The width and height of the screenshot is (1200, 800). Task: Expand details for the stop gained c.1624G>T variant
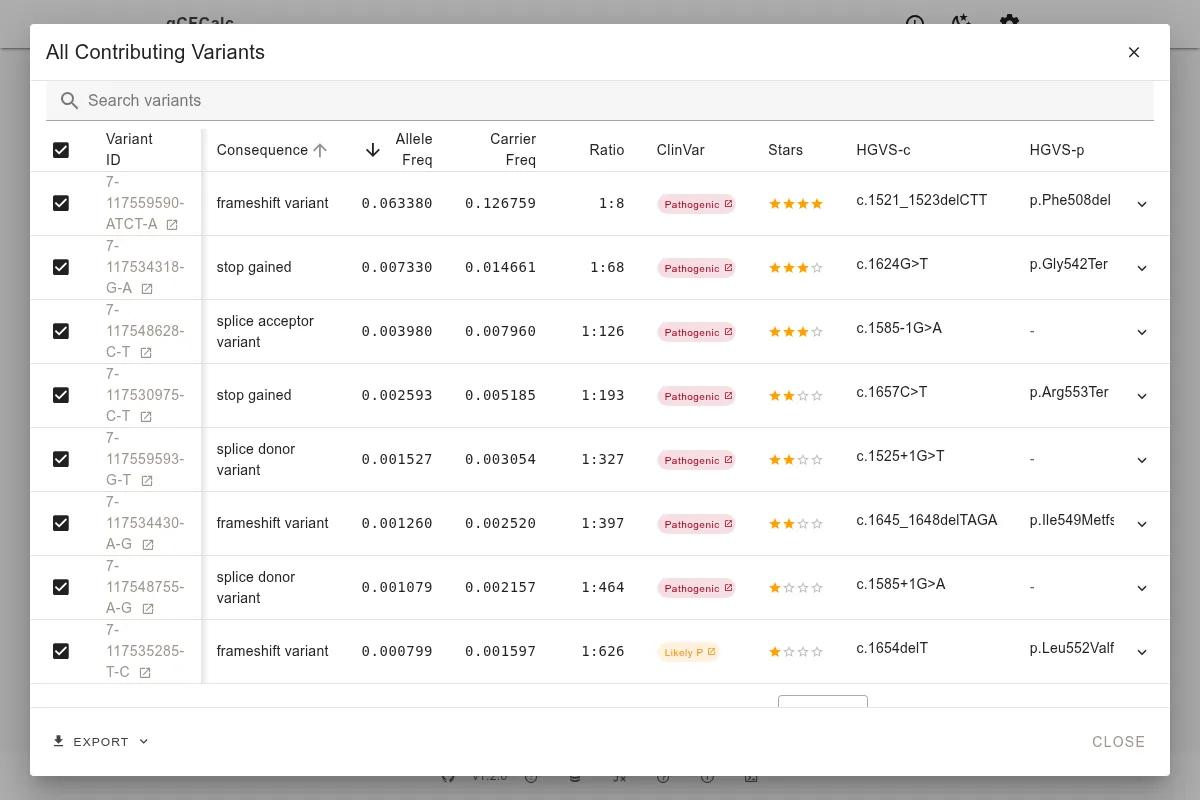coord(1142,268)
